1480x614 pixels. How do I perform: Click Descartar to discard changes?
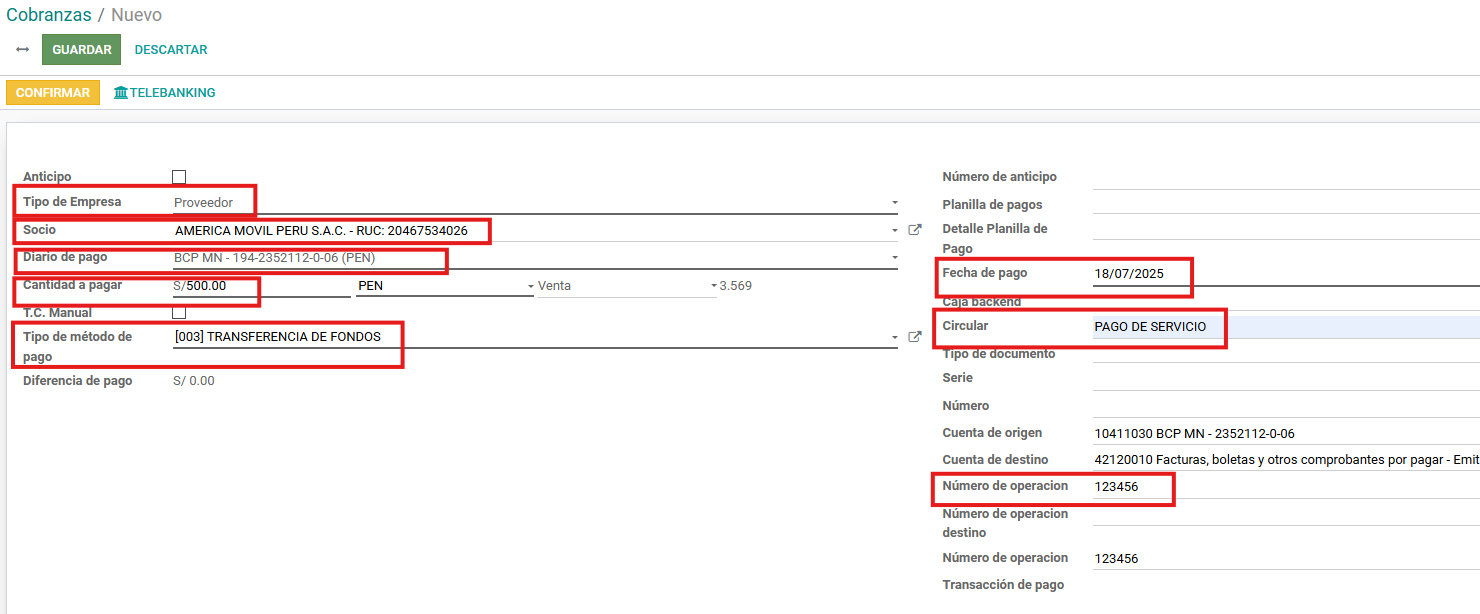tap(171, 50)
